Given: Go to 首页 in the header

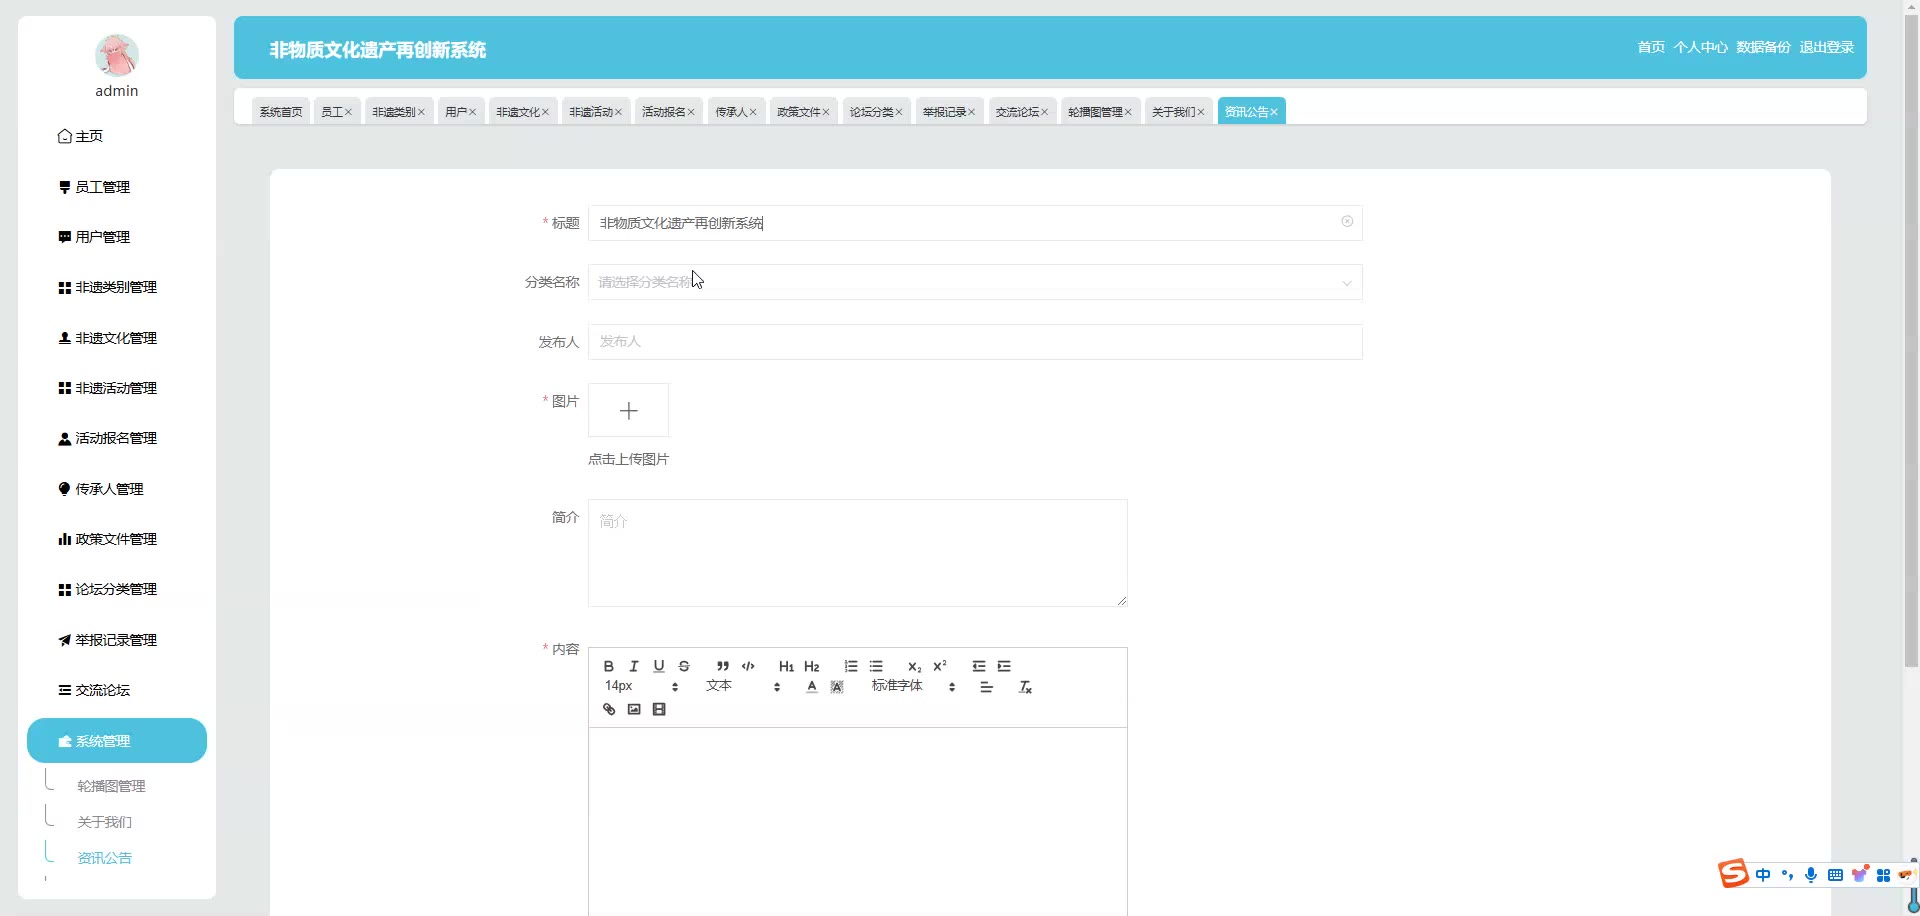Looking at the screenshot, I should (x=1651, y=47).
